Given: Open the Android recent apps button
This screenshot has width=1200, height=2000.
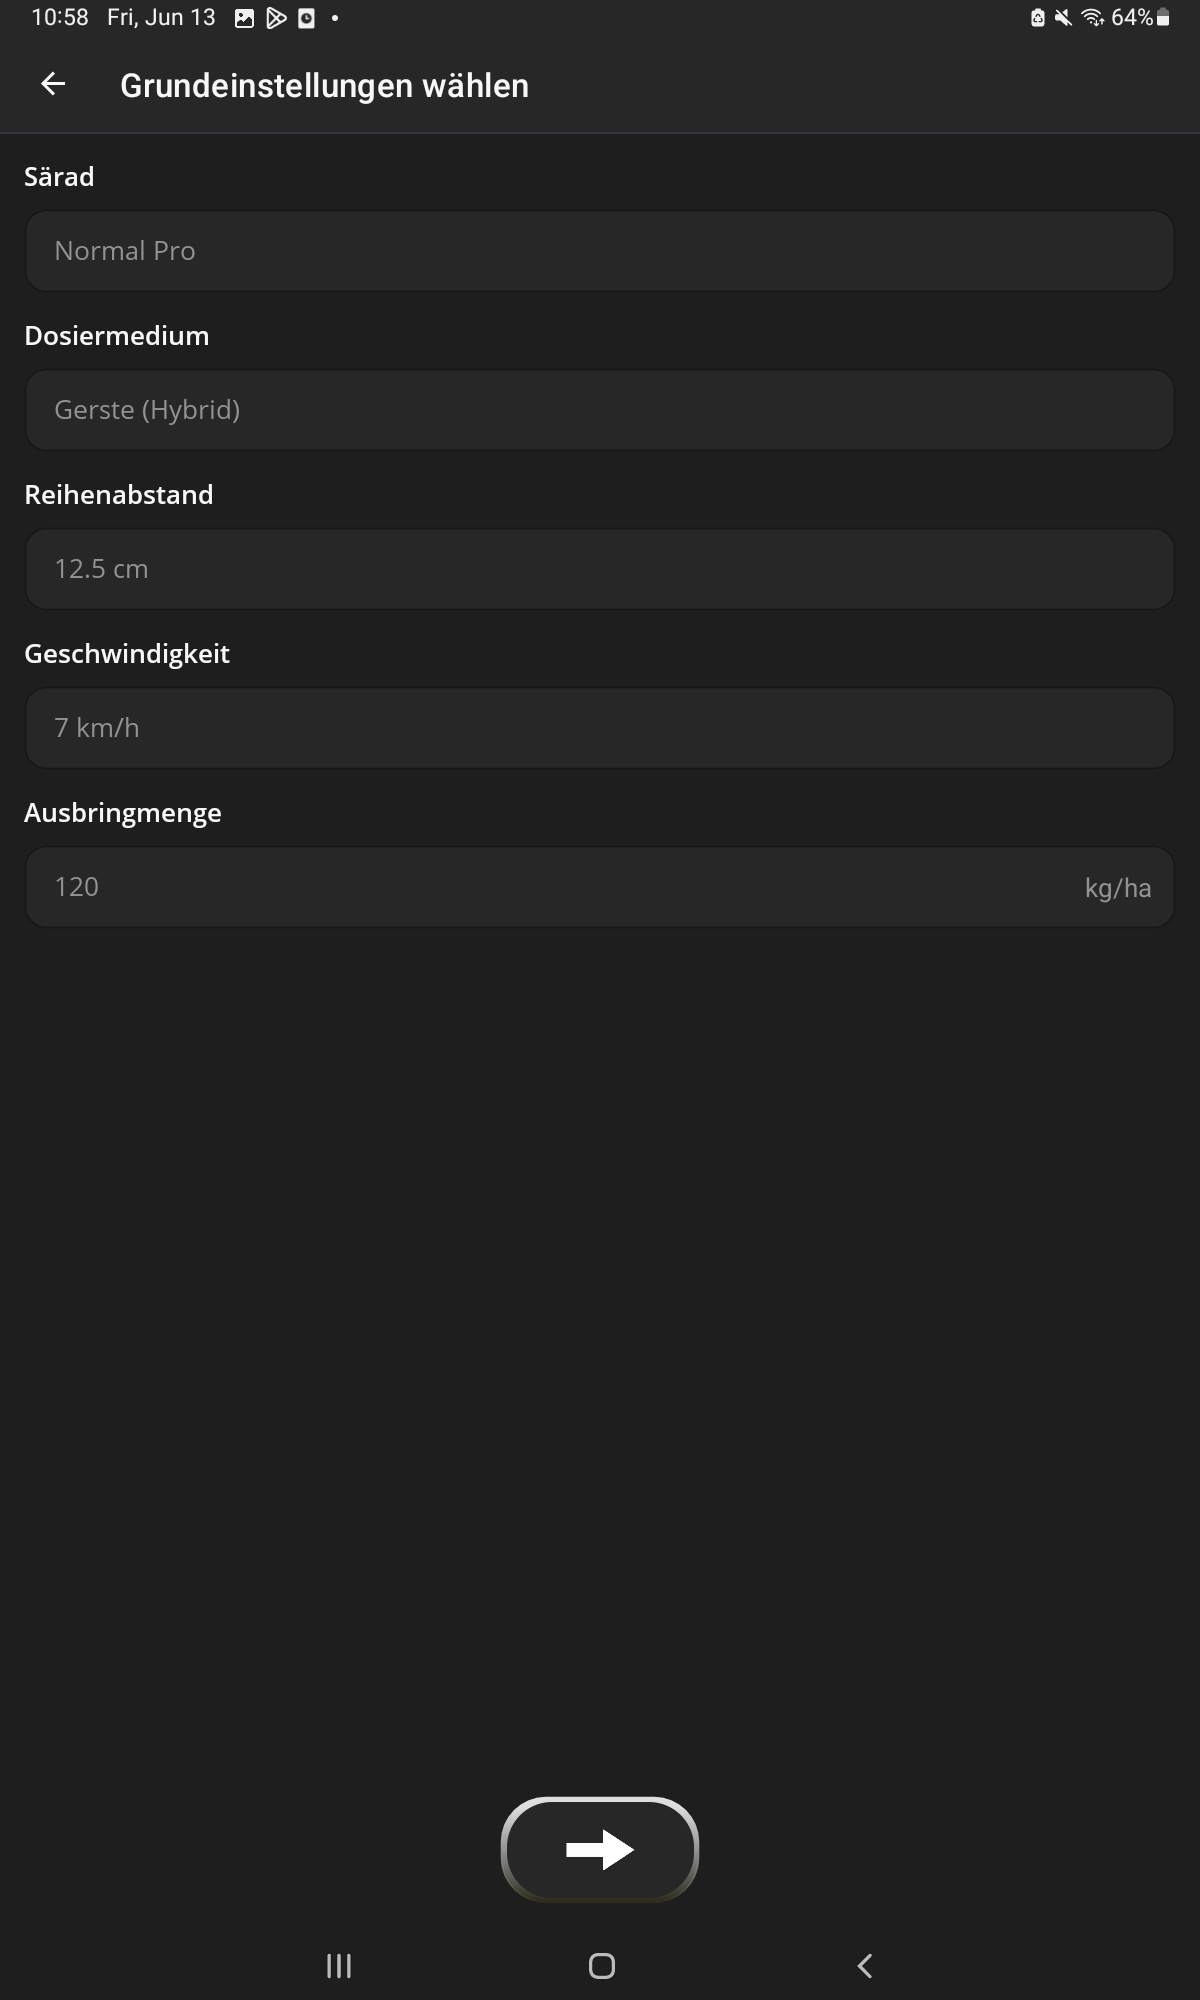Looking at the screenshot, I should coord(339,1966).
